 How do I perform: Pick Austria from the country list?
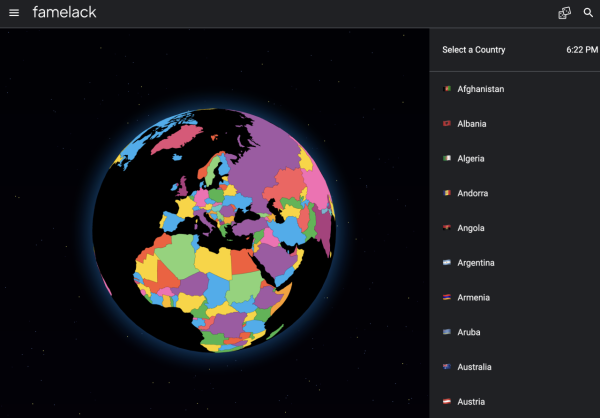471,402
